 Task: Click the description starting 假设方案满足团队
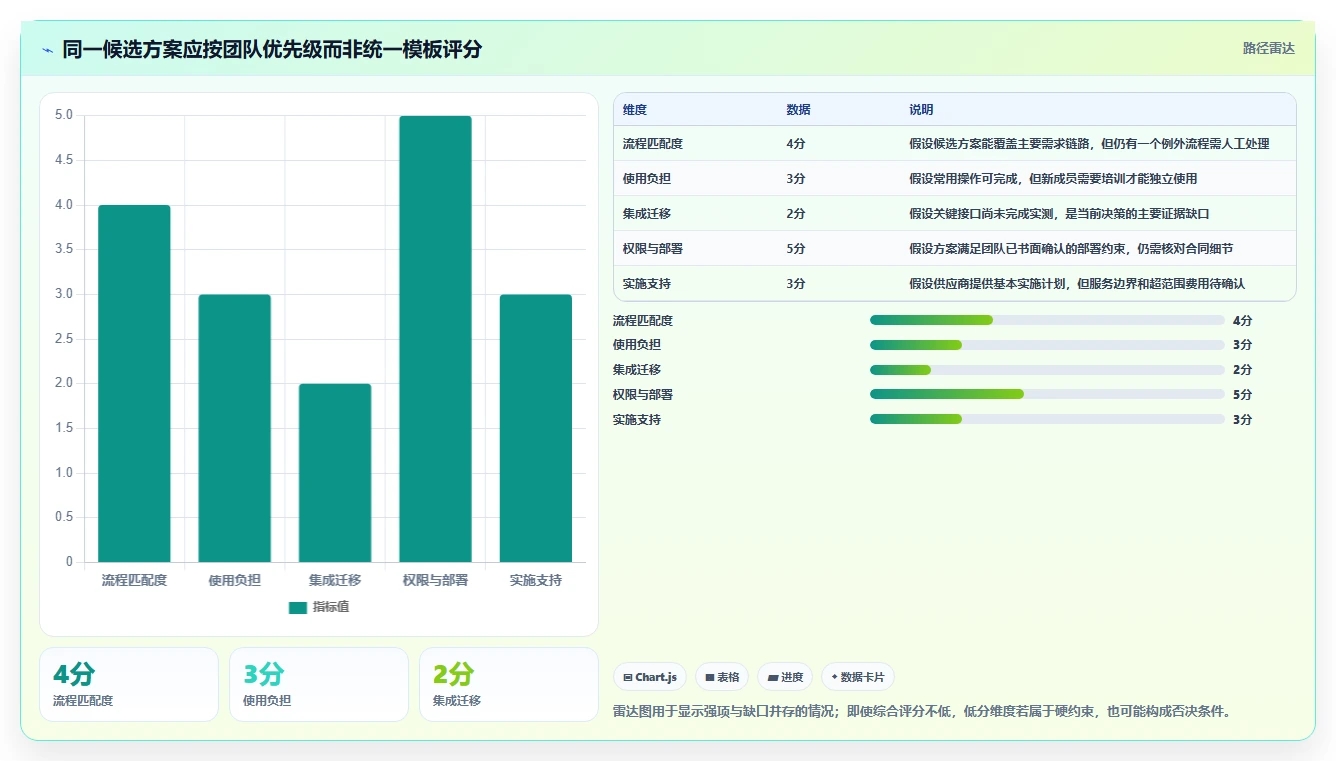pos(1071,249)
